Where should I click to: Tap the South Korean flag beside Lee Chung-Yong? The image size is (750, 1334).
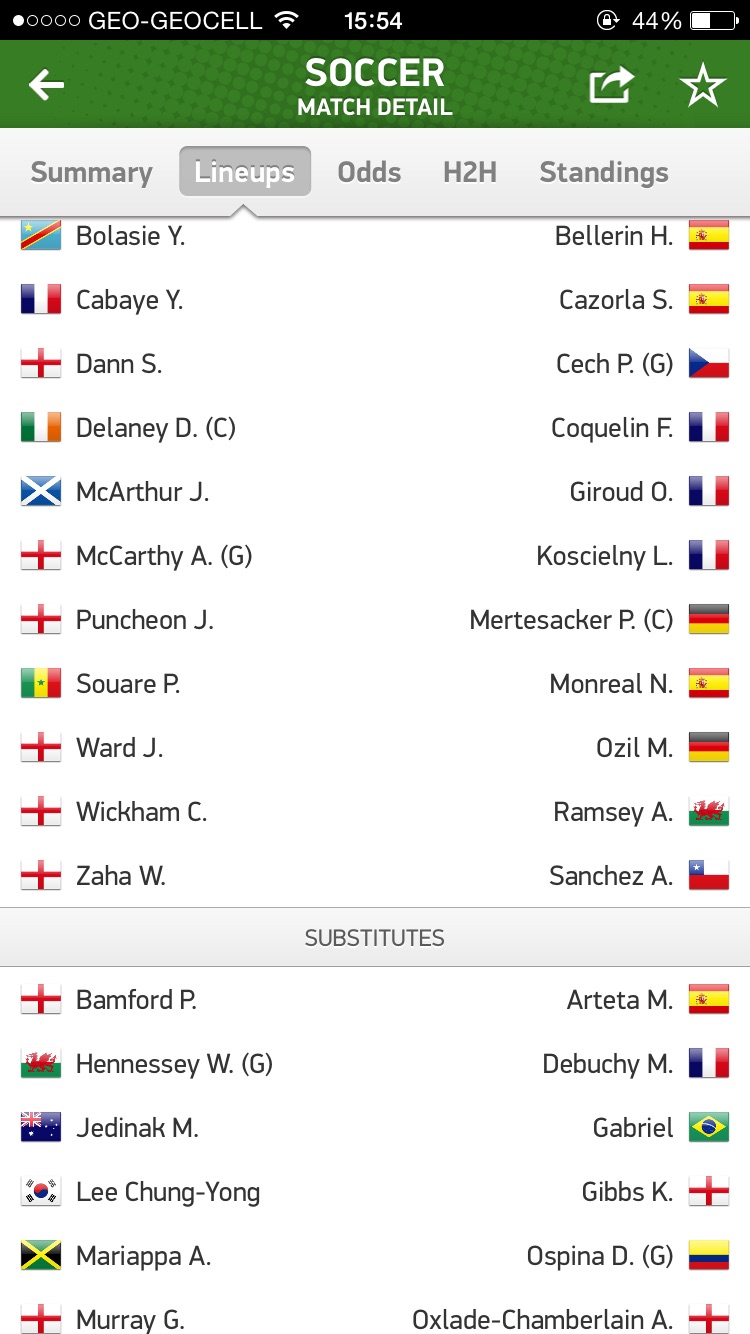click(41, 1192)
